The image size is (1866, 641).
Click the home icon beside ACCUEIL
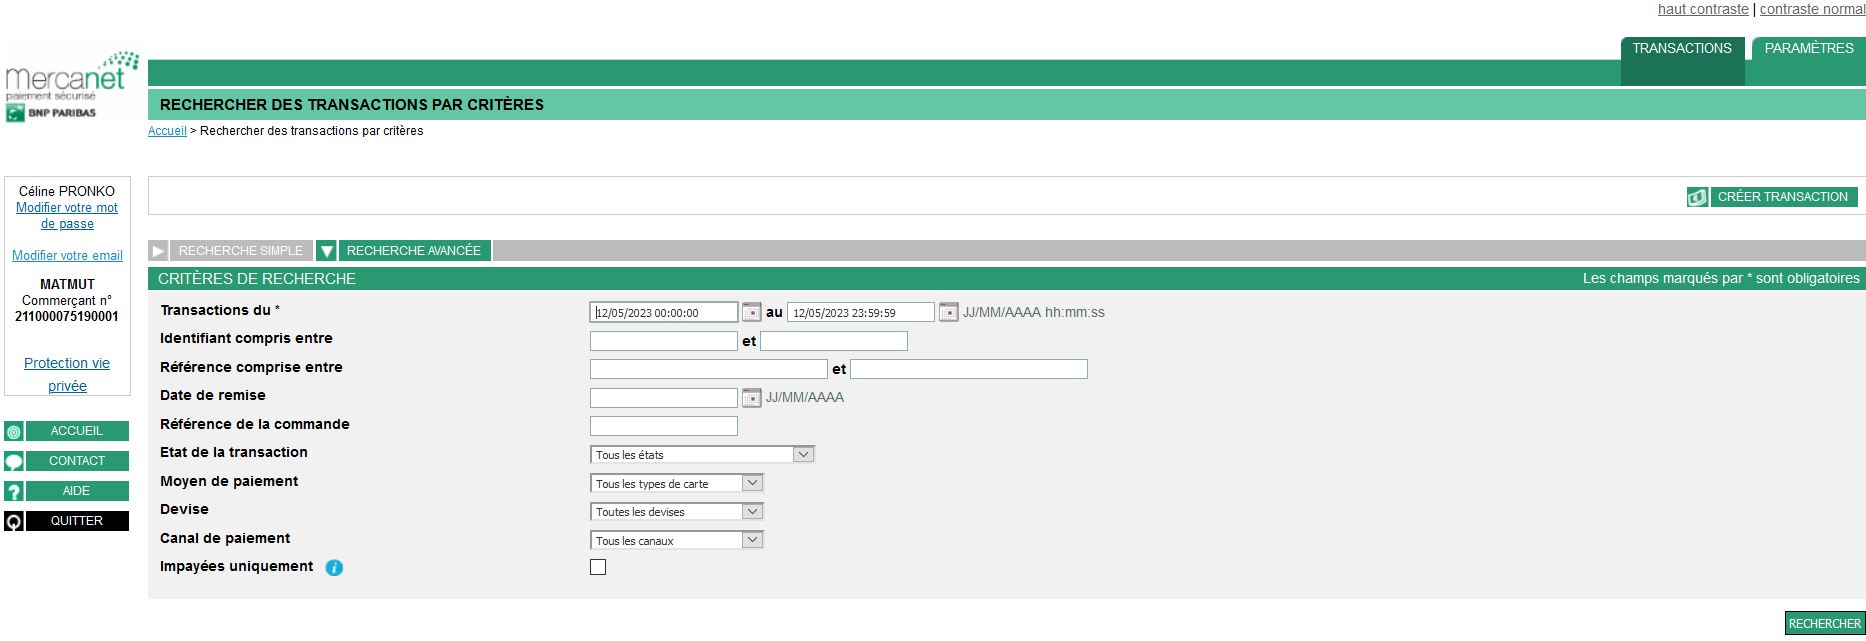[x=14, y=432]
